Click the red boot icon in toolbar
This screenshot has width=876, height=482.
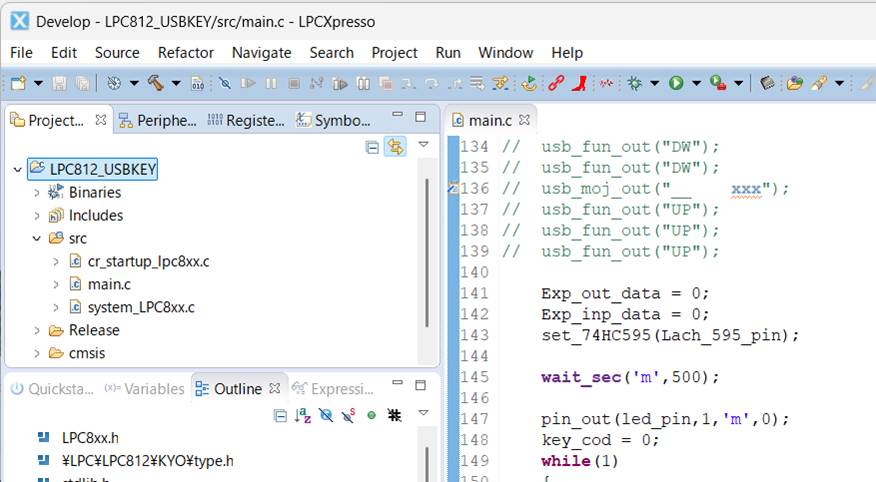click(x=579, y=84)
